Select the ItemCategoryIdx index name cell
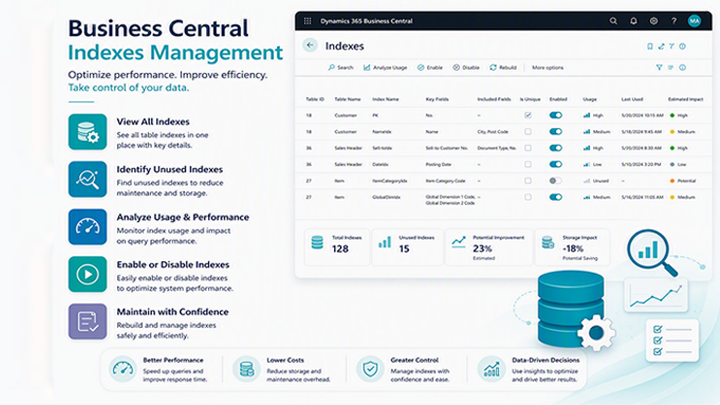Image resolution: width=720 pixels, height=405 pixels. pyautogui.click(x=389, y=181)
